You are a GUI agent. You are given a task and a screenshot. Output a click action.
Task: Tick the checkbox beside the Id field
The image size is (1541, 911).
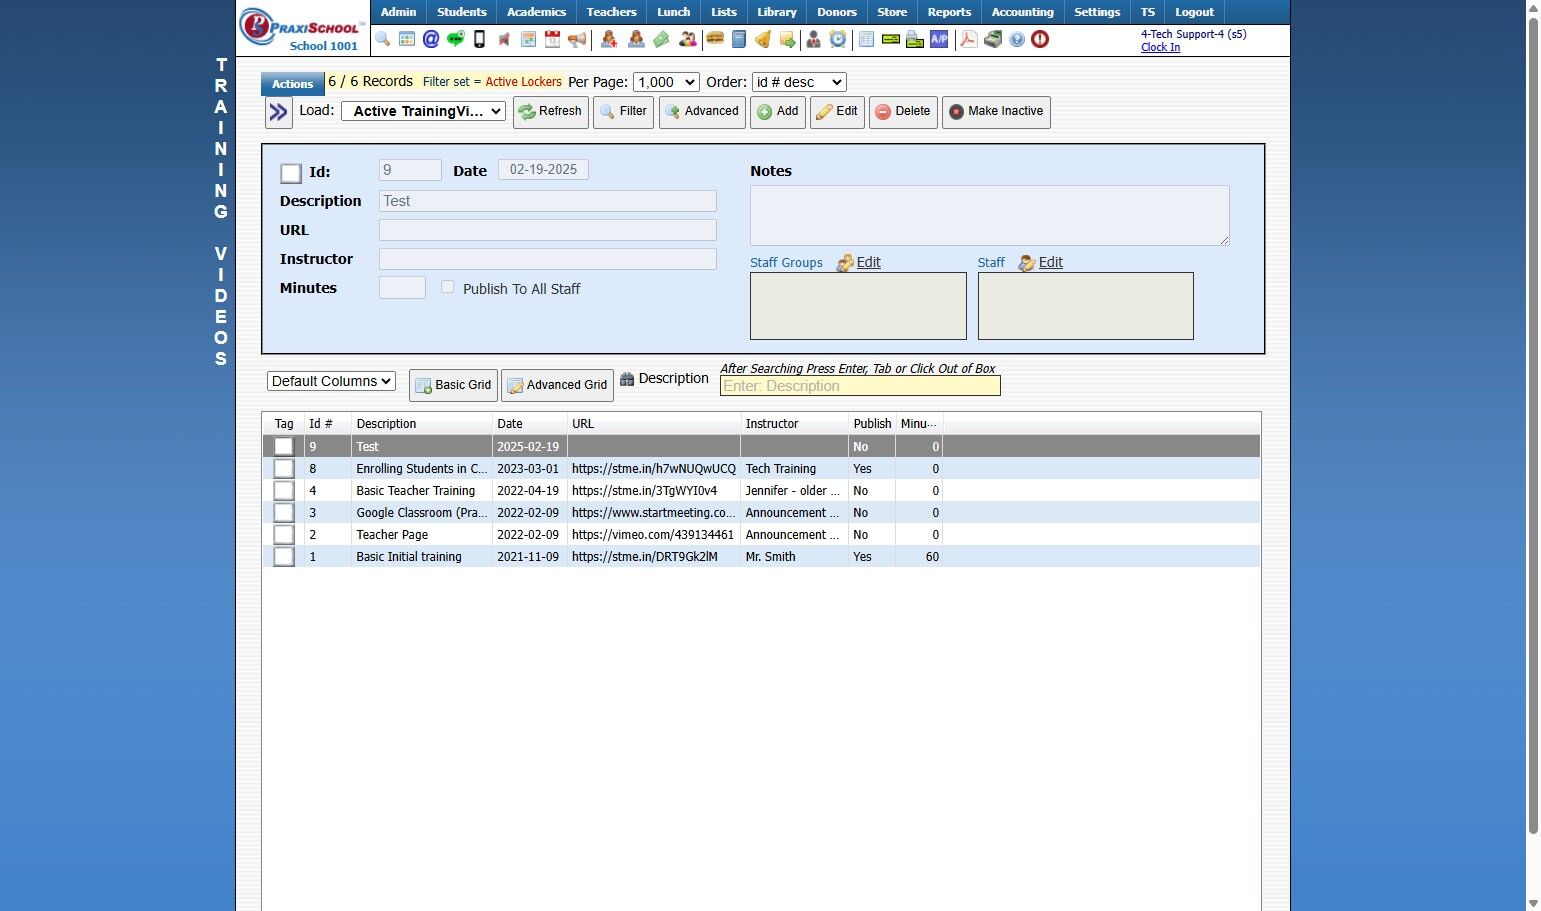(291, 173)
